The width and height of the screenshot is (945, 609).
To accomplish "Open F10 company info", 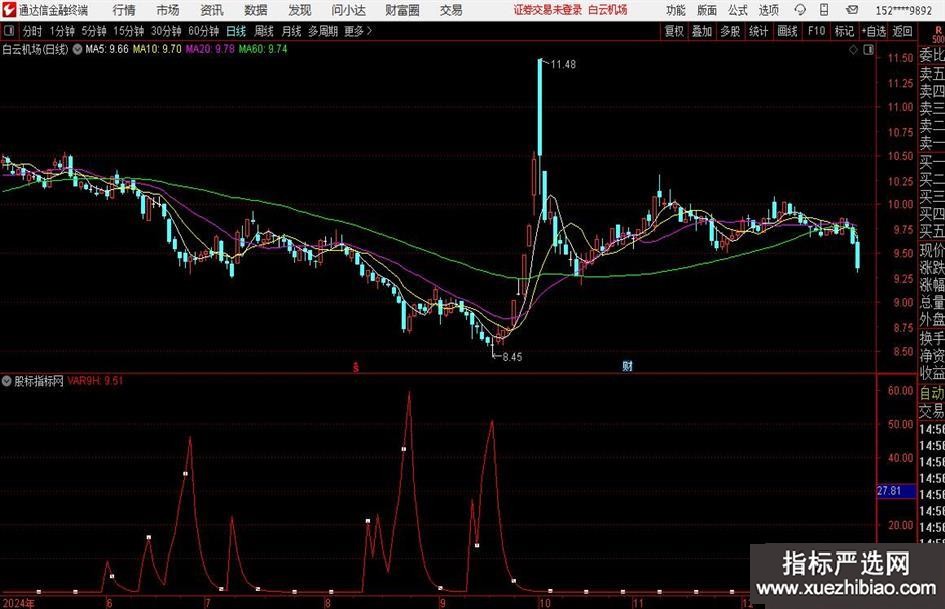I will (x=817, y=31).
